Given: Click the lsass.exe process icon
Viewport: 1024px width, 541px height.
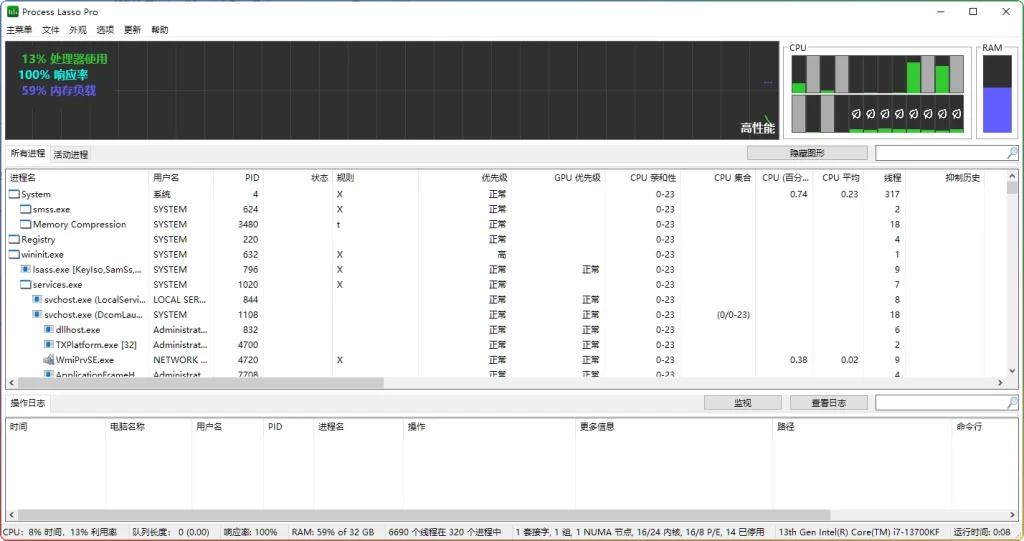Looking at the screenshot, I should (25, 269).
